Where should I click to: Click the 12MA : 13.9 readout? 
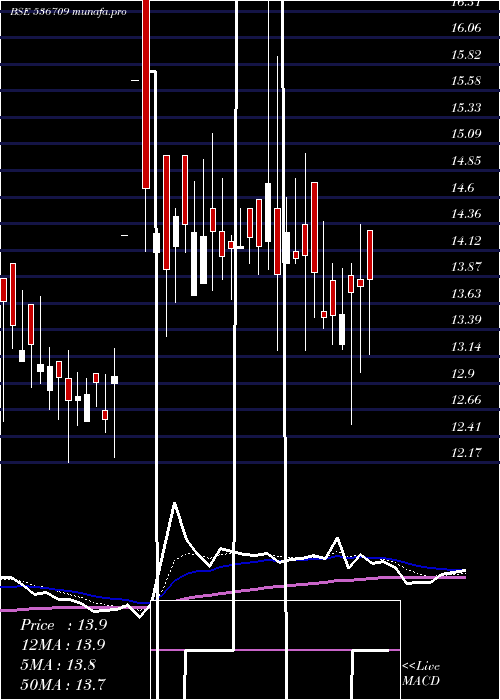point(63,645)
